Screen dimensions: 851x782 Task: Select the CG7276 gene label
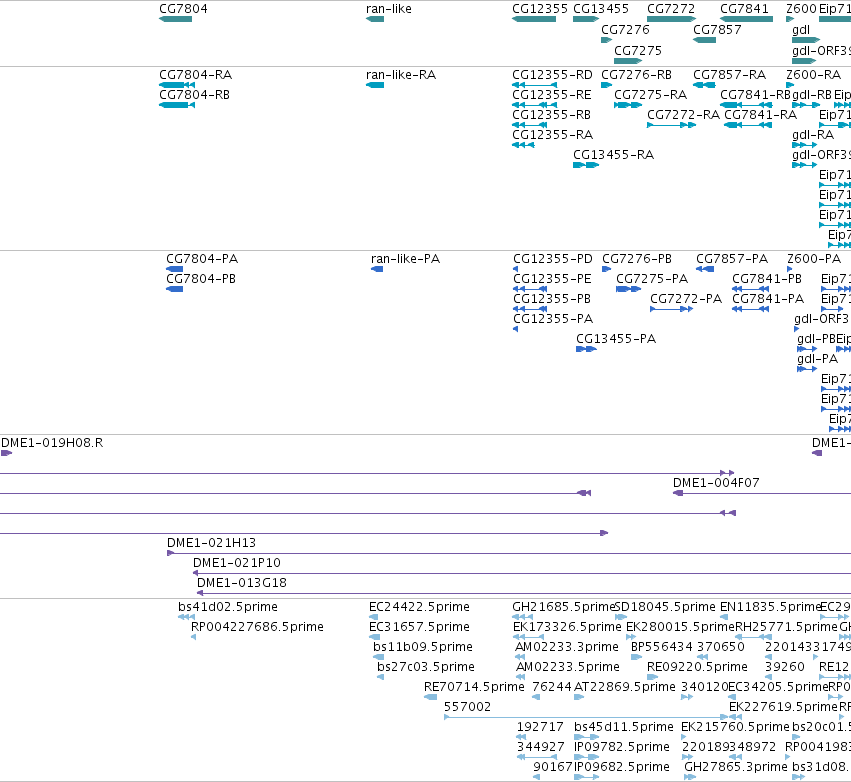[x=625, y=29]
